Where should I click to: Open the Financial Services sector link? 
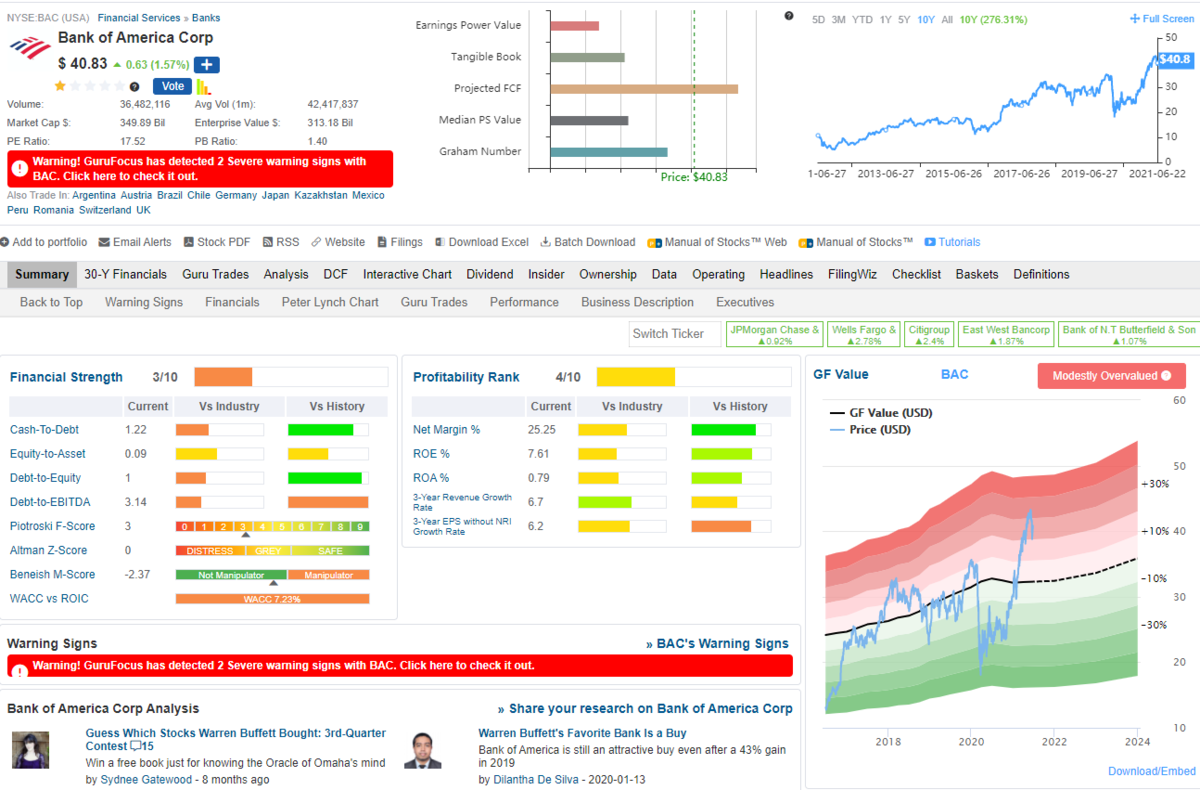tap(139, 18)
